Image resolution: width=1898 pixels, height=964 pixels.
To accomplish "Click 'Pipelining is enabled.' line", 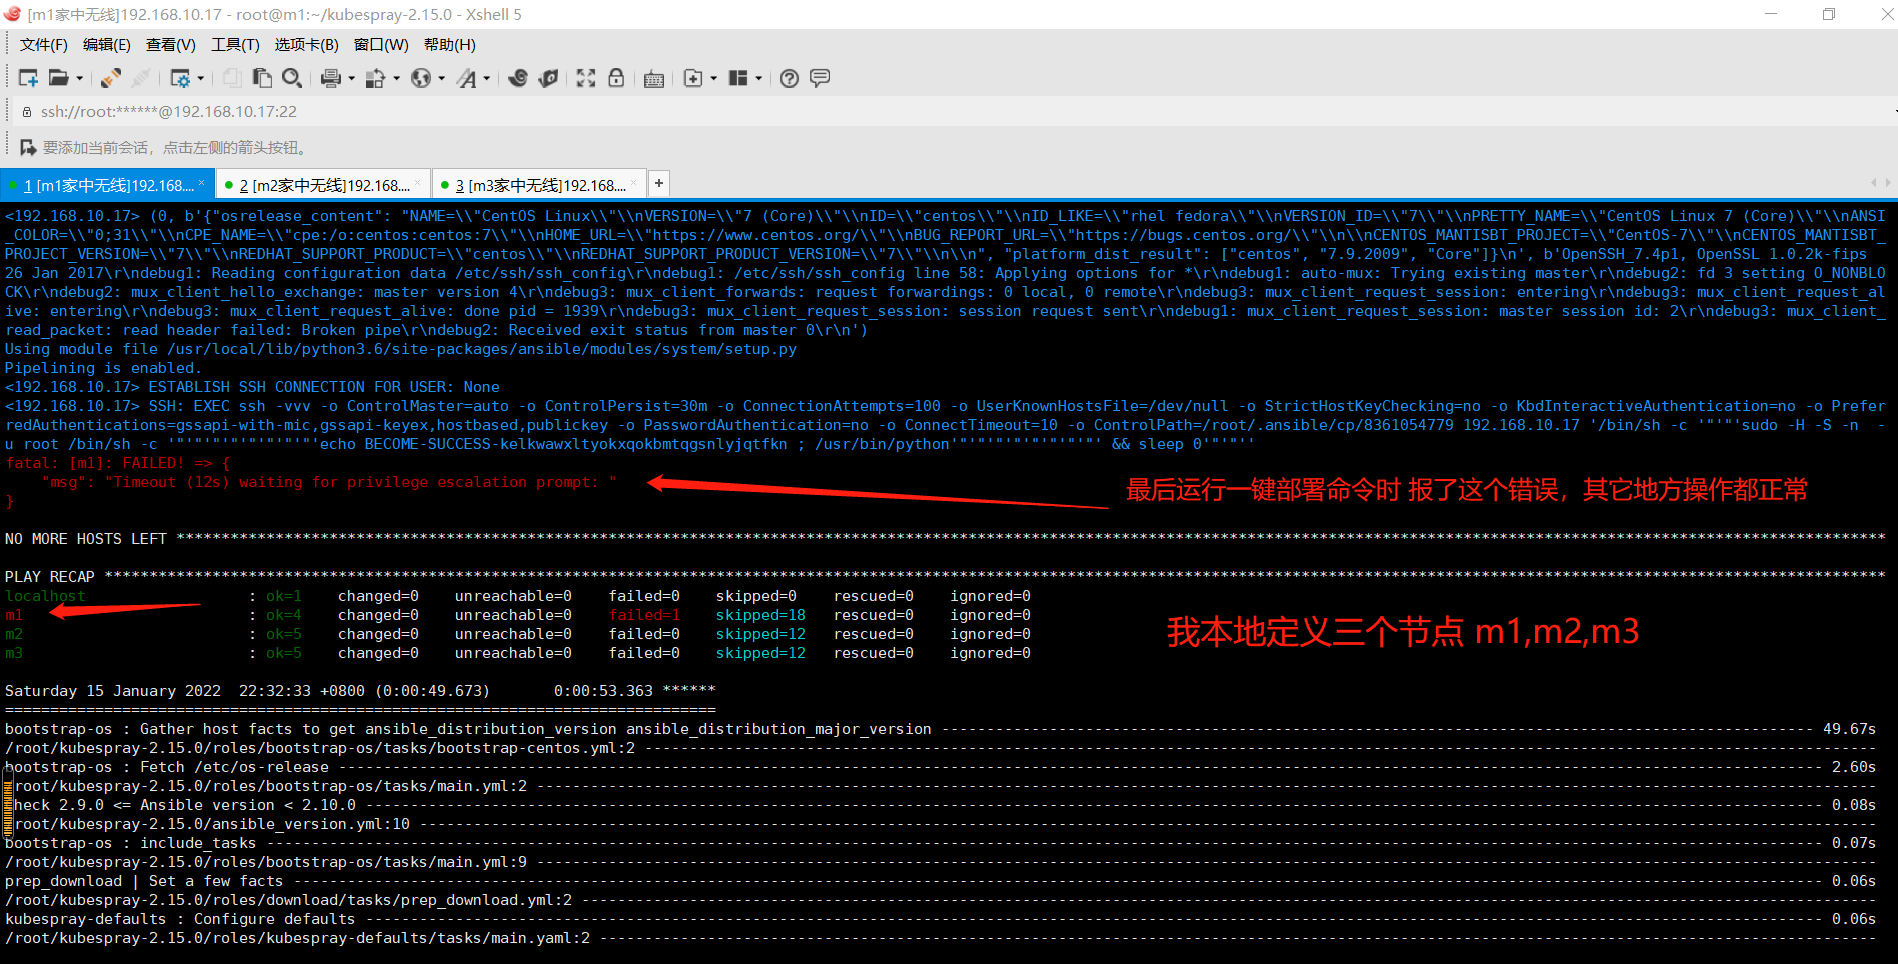I will click(103, 368).
